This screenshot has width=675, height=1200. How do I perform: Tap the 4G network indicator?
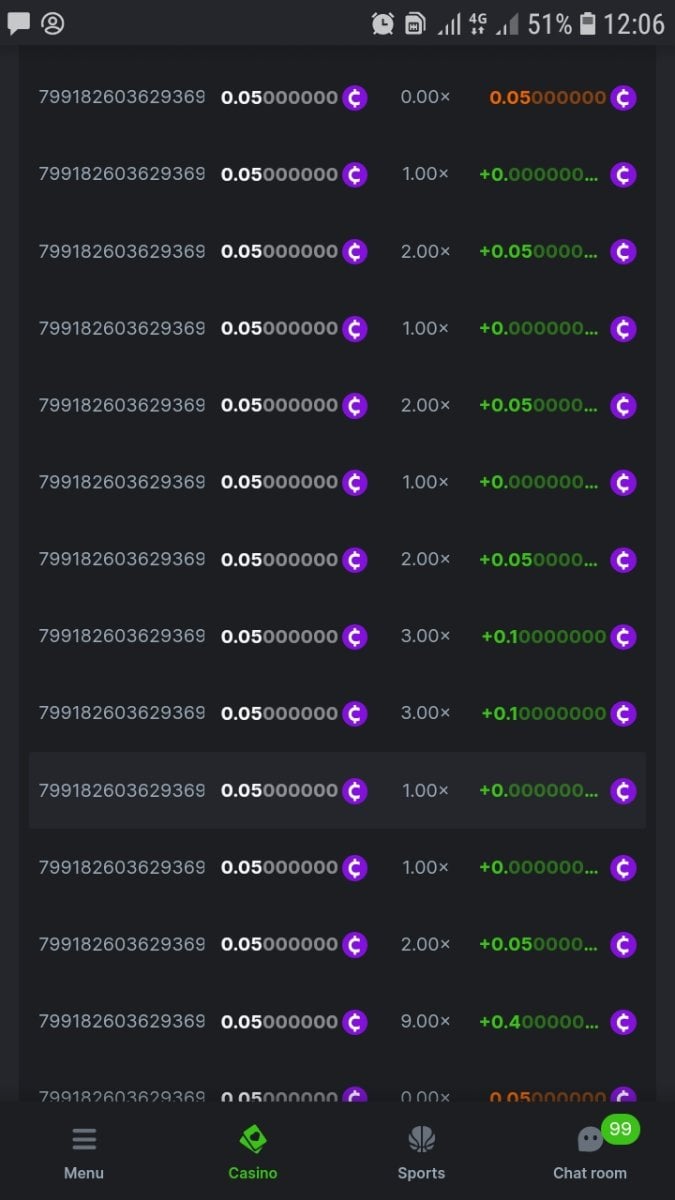(x=478, y=24)
